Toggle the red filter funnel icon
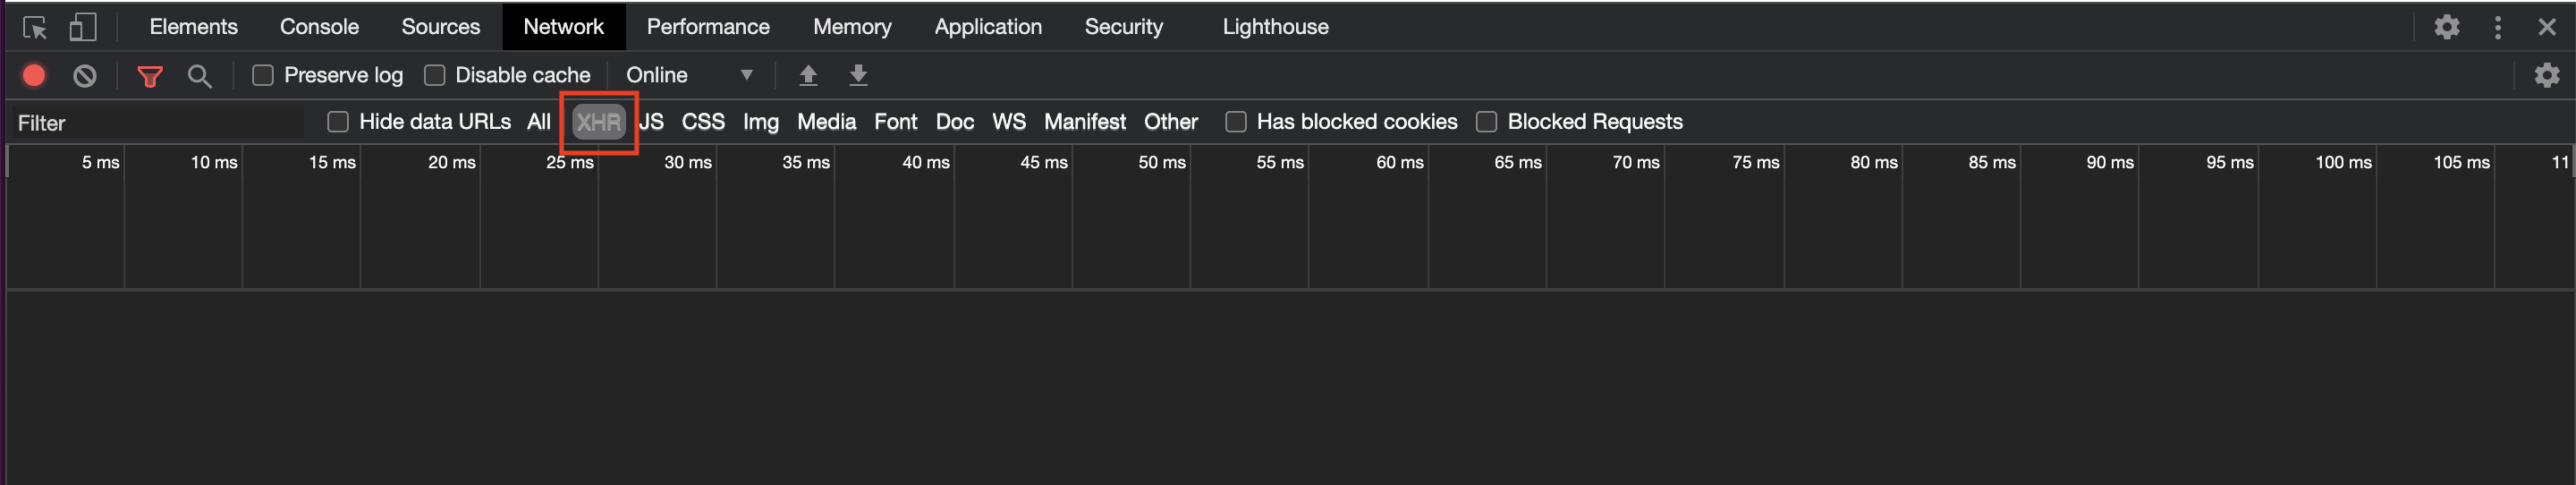This screenshot has height=485, width=2576. coord(150,76)
